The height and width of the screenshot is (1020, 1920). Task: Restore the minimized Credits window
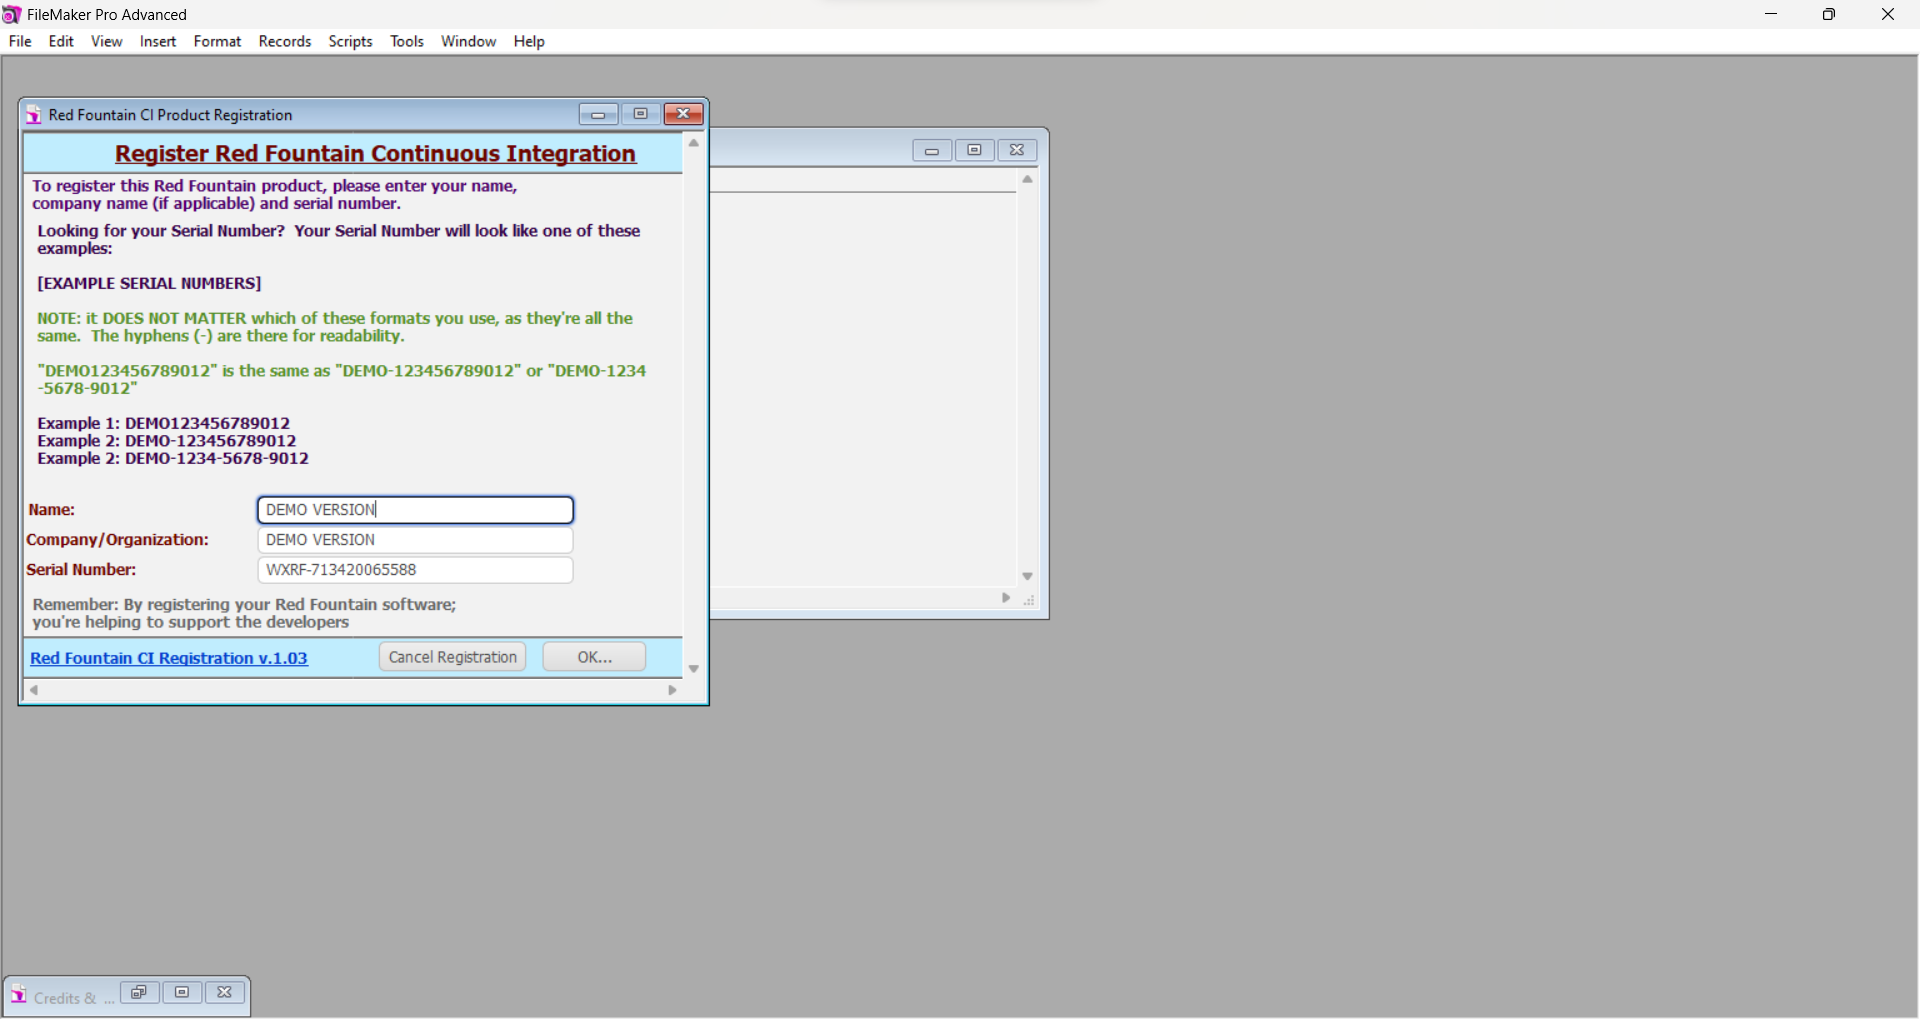click(x=140, y=993)
